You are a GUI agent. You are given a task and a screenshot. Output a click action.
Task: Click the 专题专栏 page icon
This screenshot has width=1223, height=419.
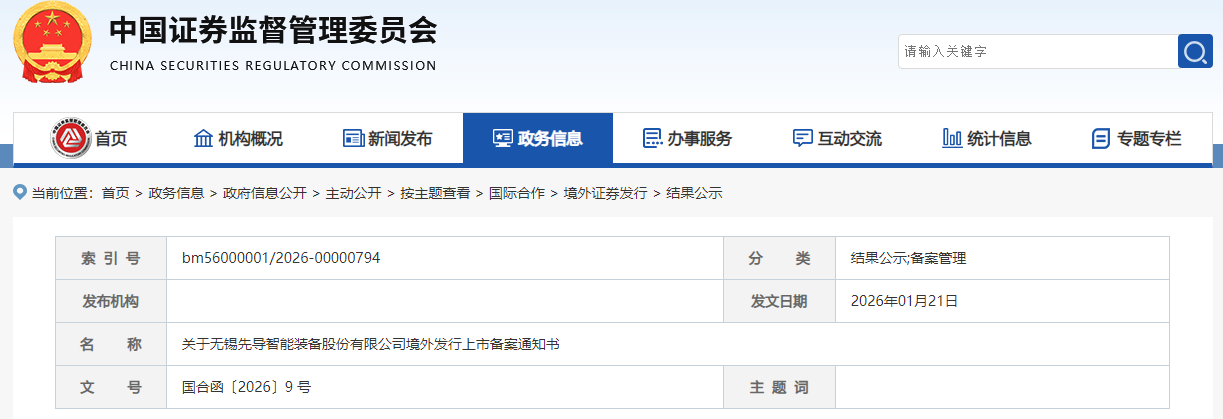pyautogui.click(x=1101, y=138)
